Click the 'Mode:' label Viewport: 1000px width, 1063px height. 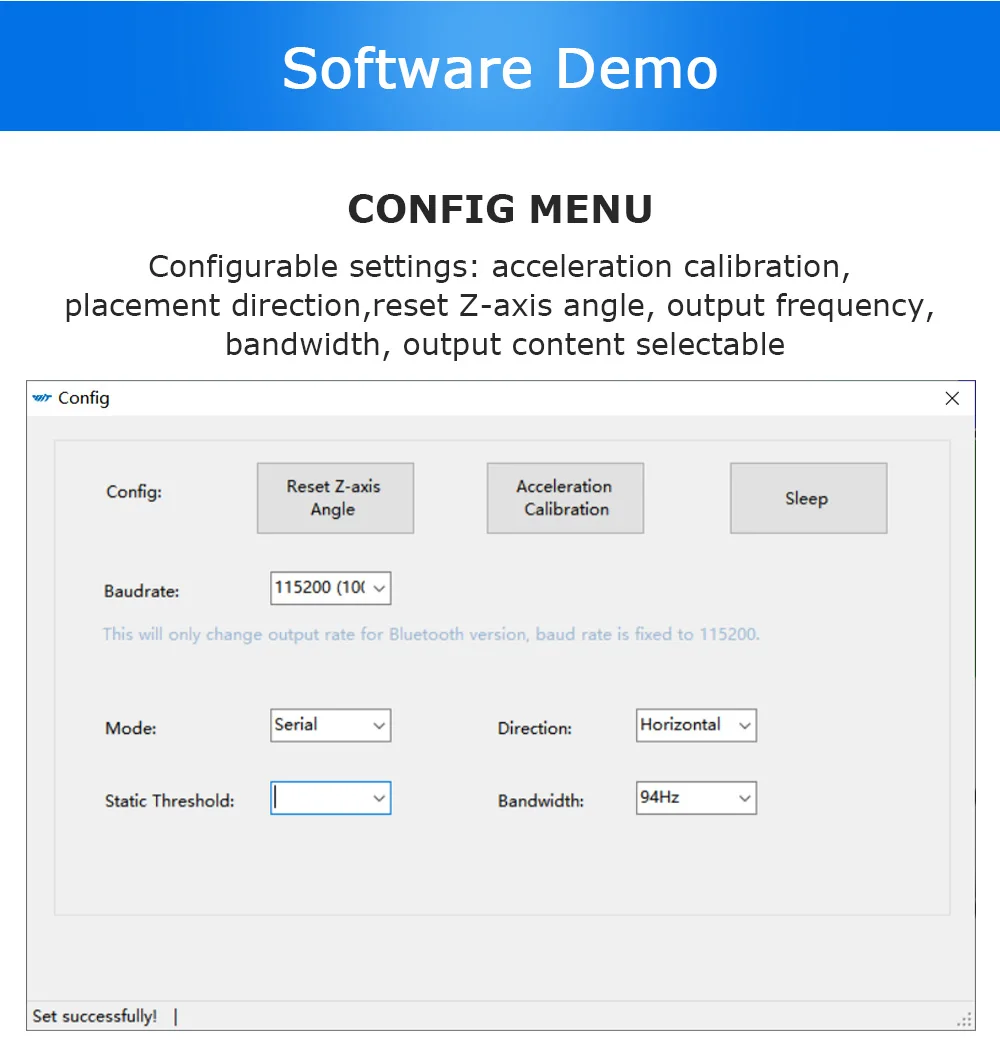(x=131, y=728)
